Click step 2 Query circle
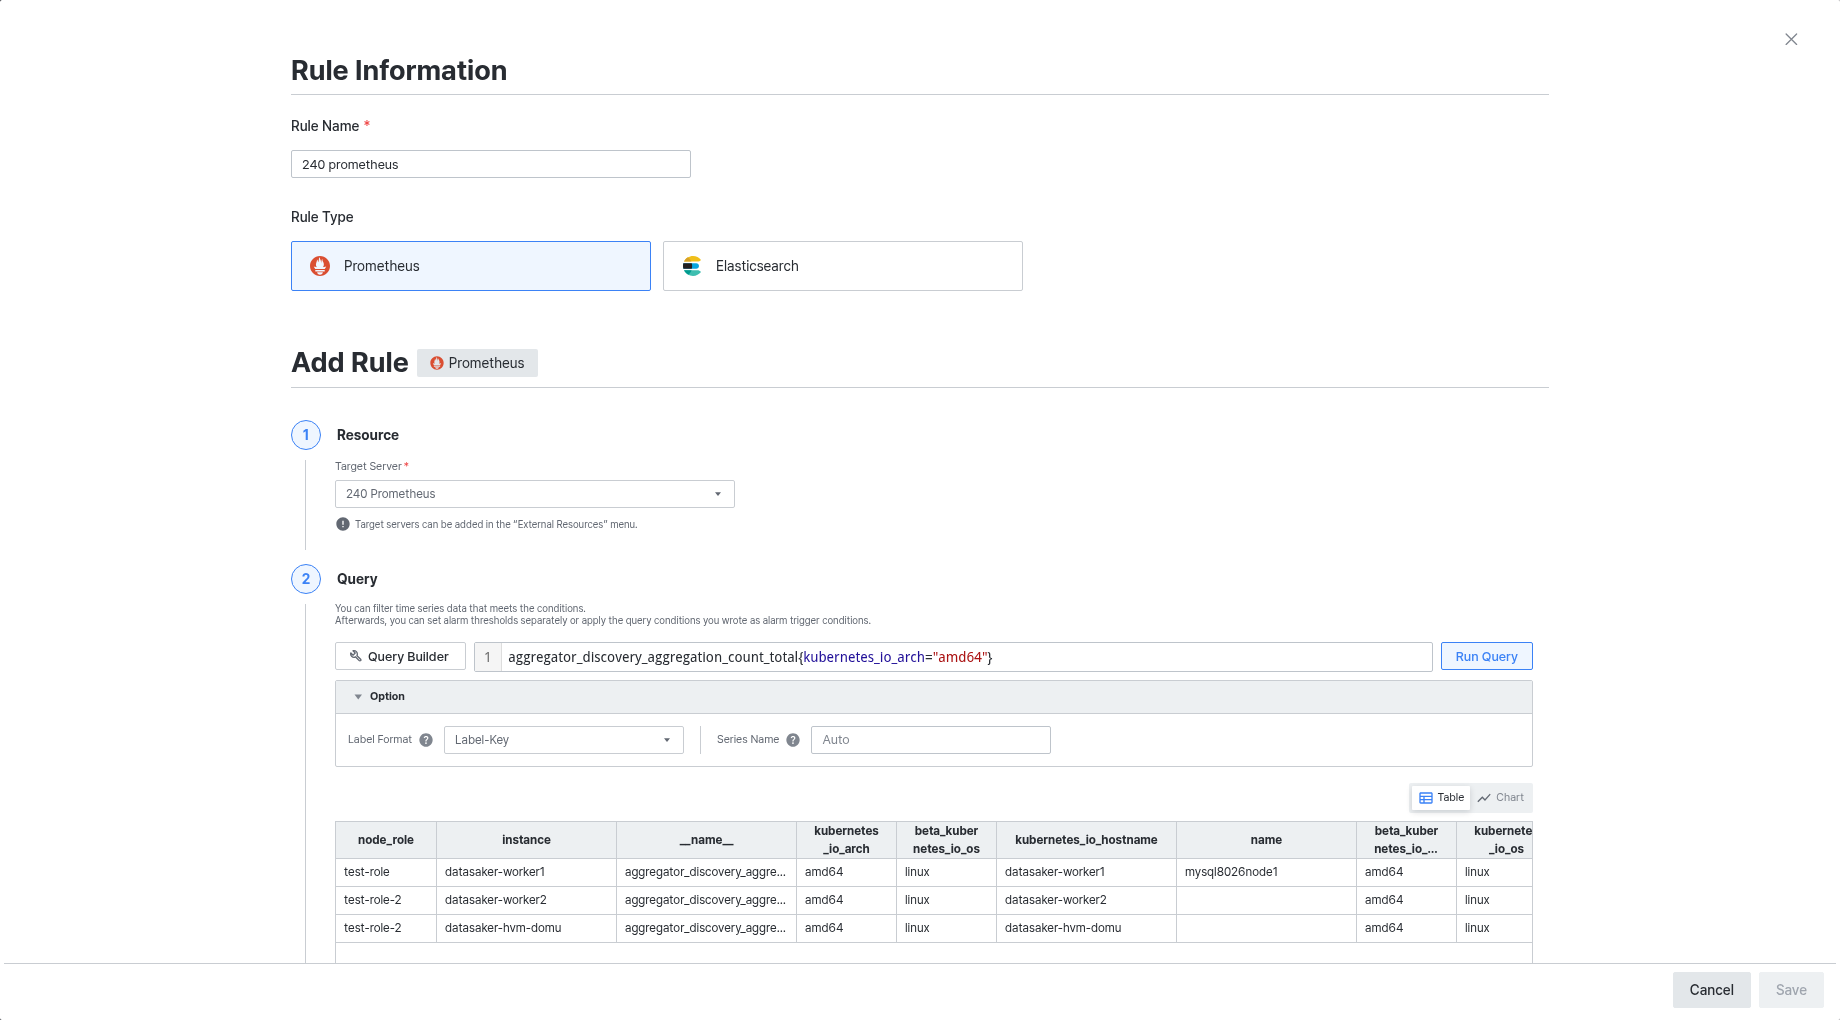This screenshot has height=1020, width=1840. click(x=306, y=579)
